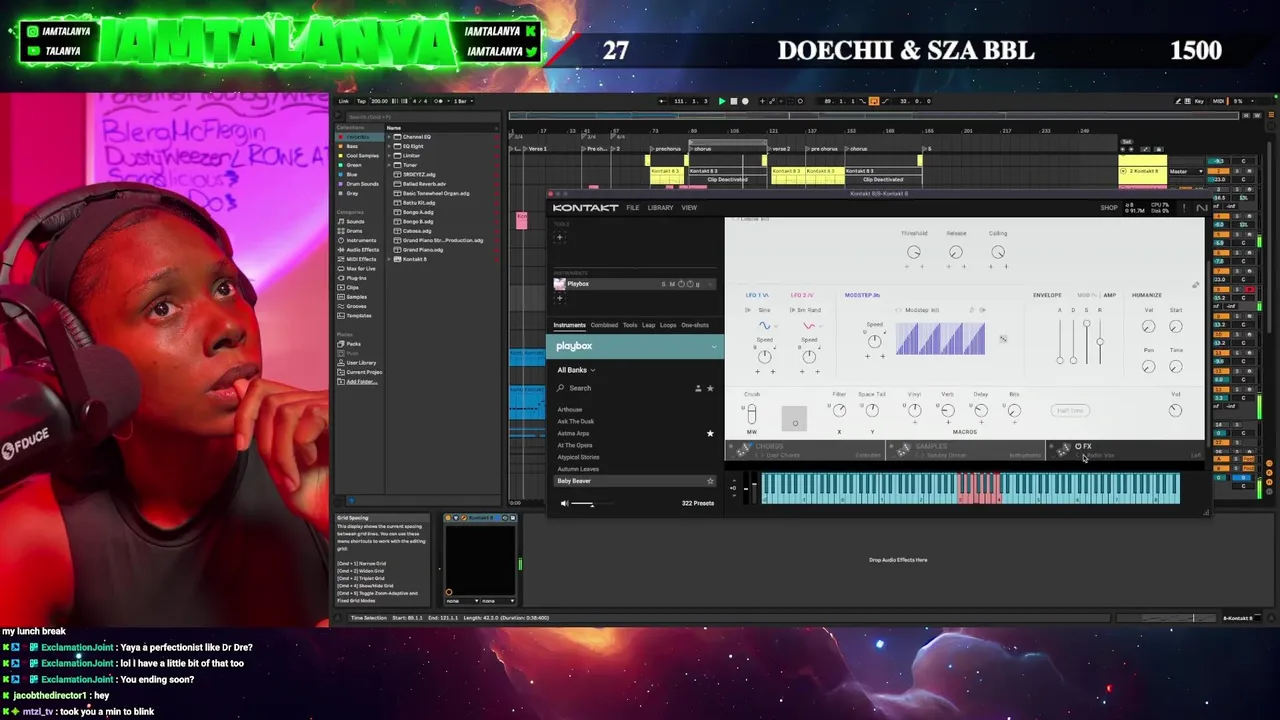Switch to the Leap tab
Screen dimensions: 1280x720
(x=648, y=325)
